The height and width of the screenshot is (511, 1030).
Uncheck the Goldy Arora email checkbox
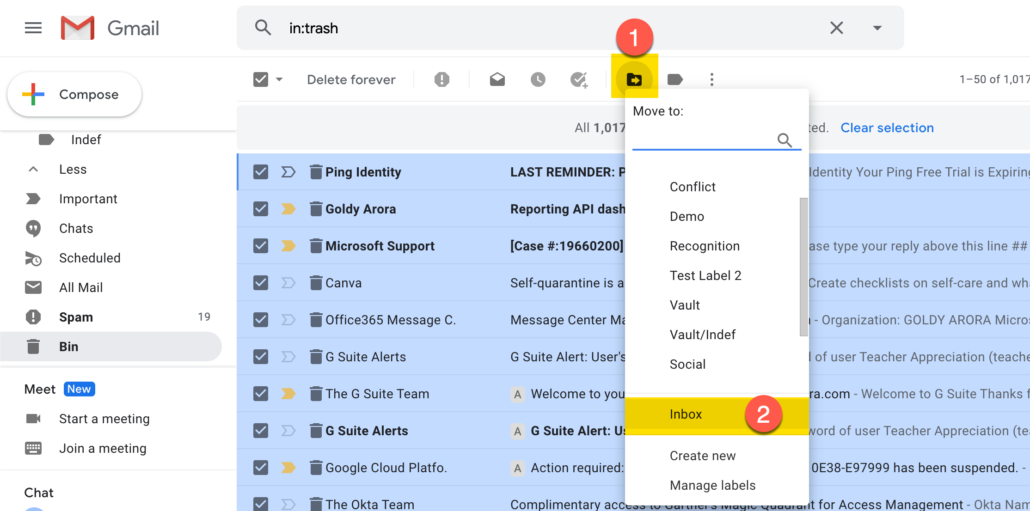[261, 209]
